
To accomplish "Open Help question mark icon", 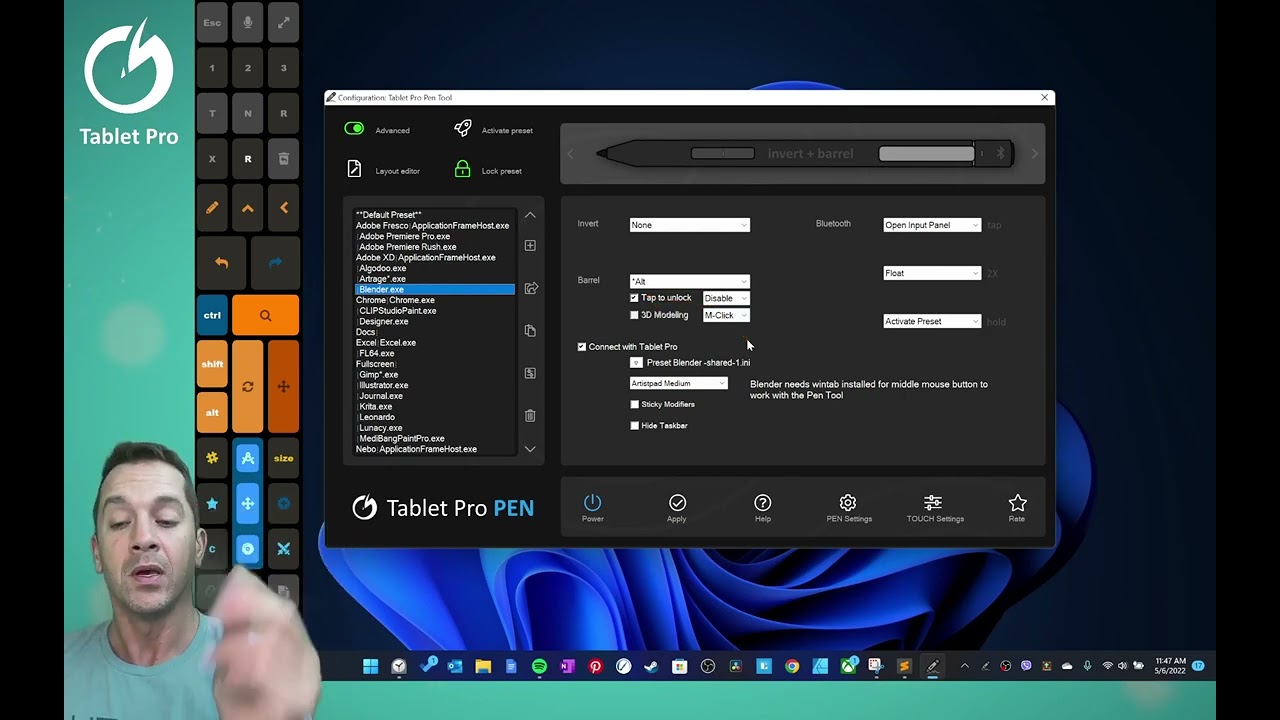I will click(x=763, y=502).
